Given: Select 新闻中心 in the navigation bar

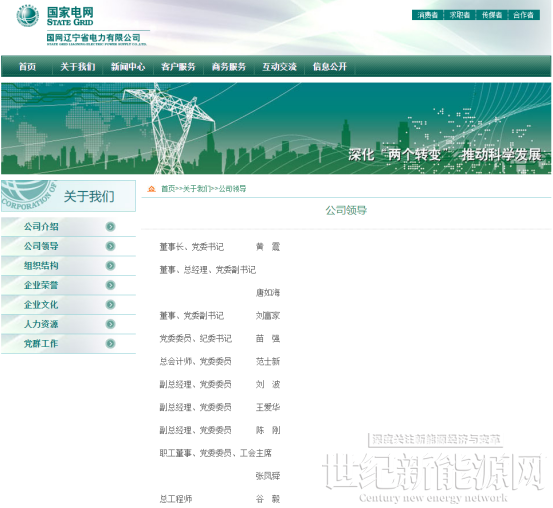Looking at the screenshot, I should coord(128,66).
